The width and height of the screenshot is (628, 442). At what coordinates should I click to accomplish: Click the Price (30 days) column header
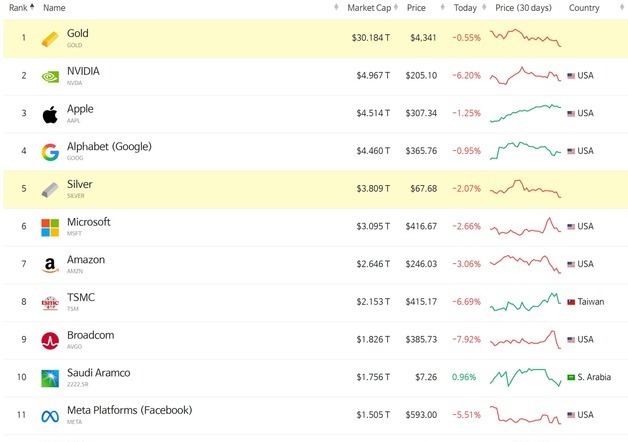click(x=523, y=8)
